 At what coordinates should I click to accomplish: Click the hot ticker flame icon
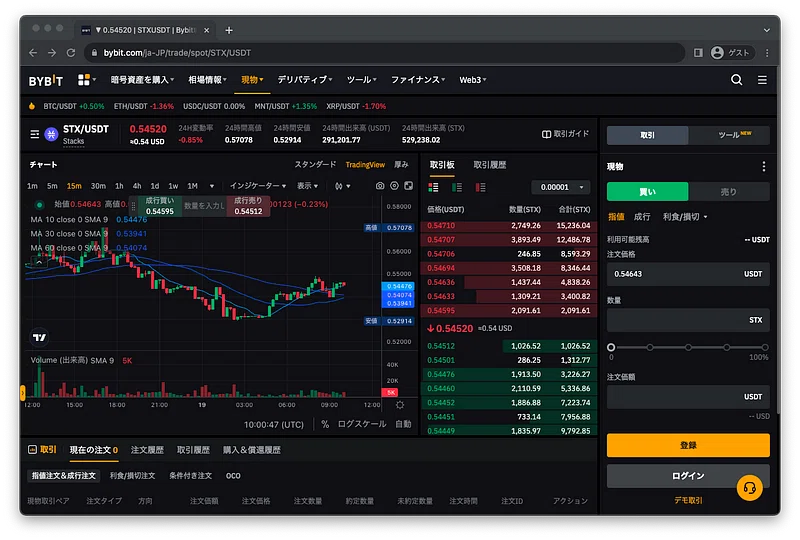click(32, 106)
